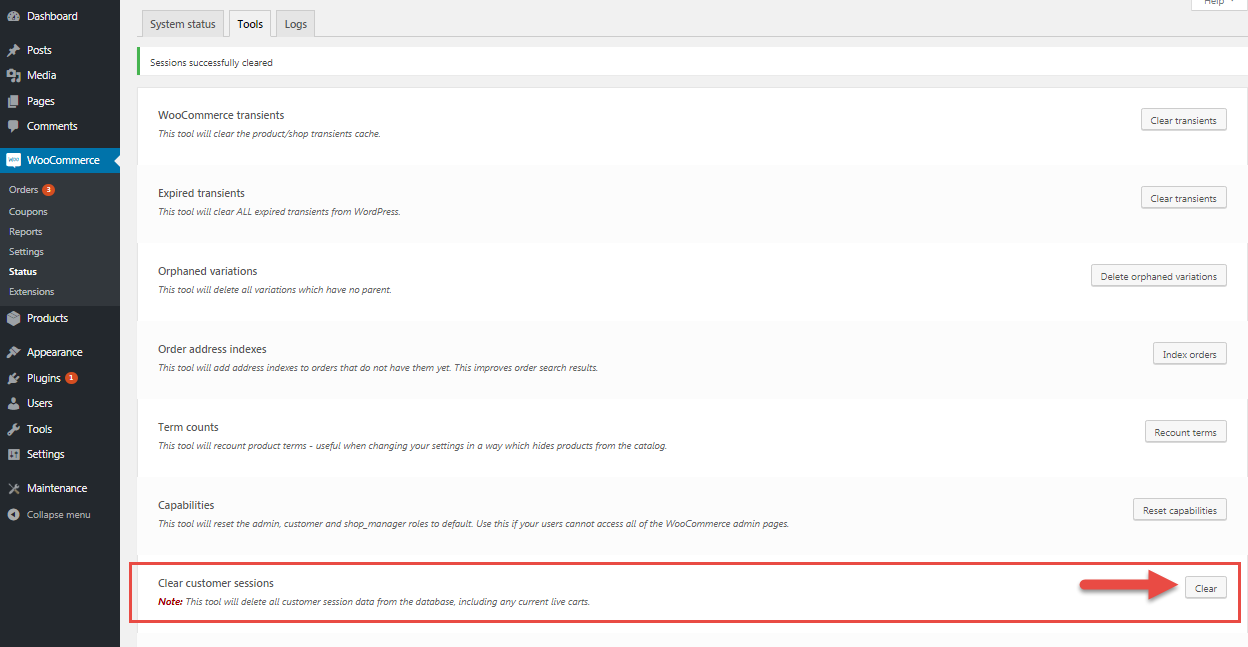Click the red 'Note:' label text
The height and width of the screenshot is (647, 1248).
click(x=170, y=602)
